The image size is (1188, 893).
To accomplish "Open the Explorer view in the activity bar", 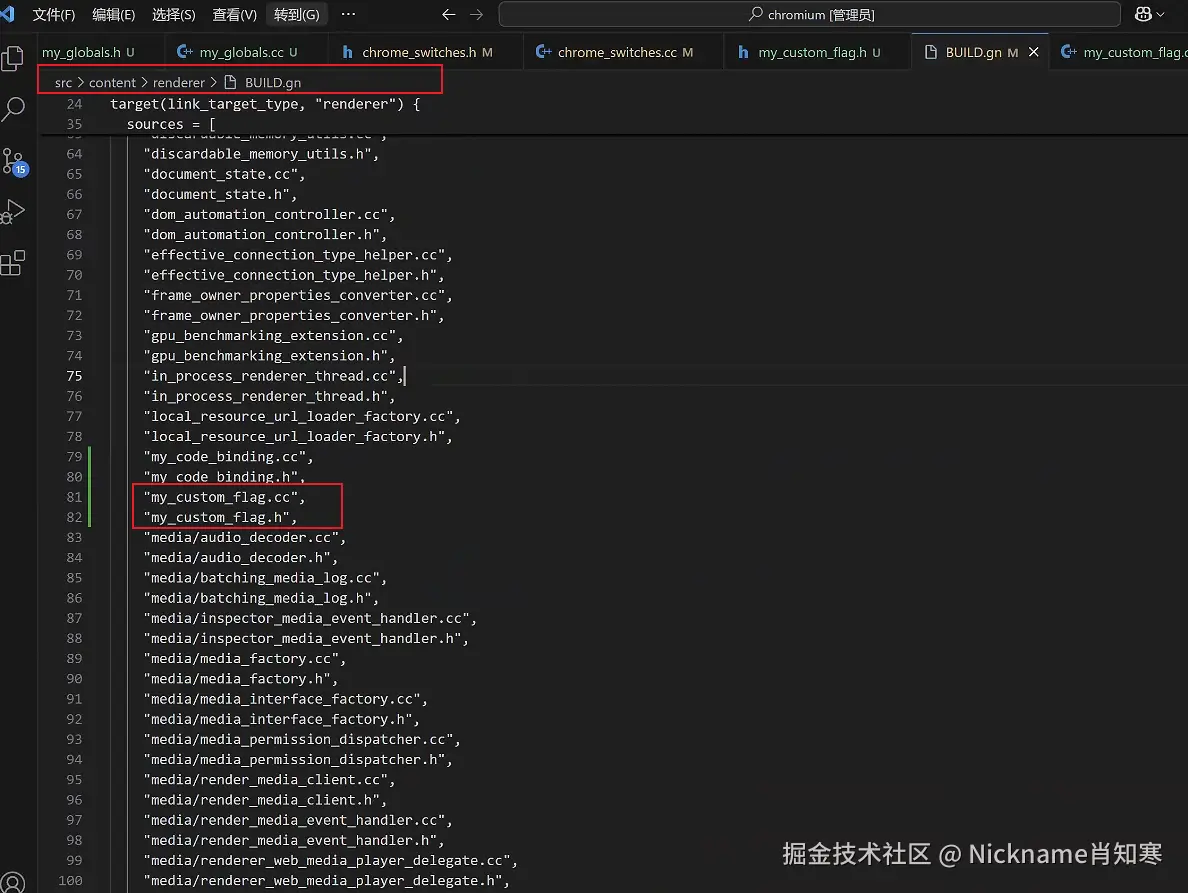I will (13, 58).
